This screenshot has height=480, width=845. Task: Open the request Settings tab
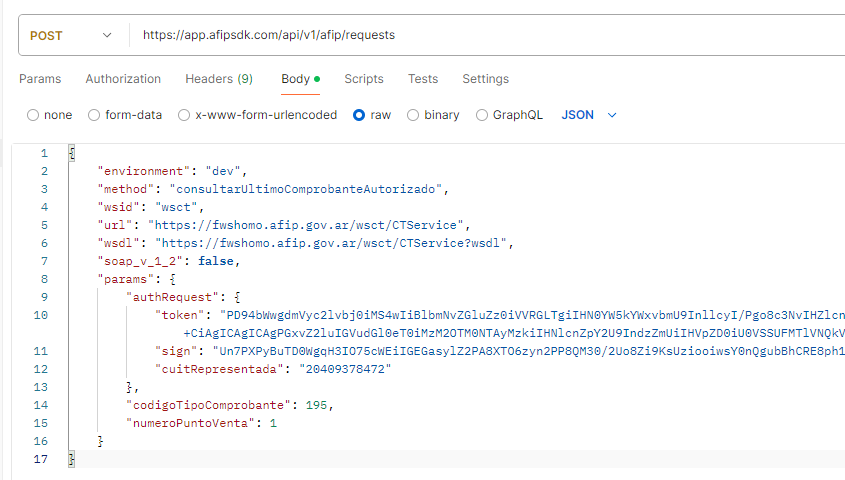point(485,79)
